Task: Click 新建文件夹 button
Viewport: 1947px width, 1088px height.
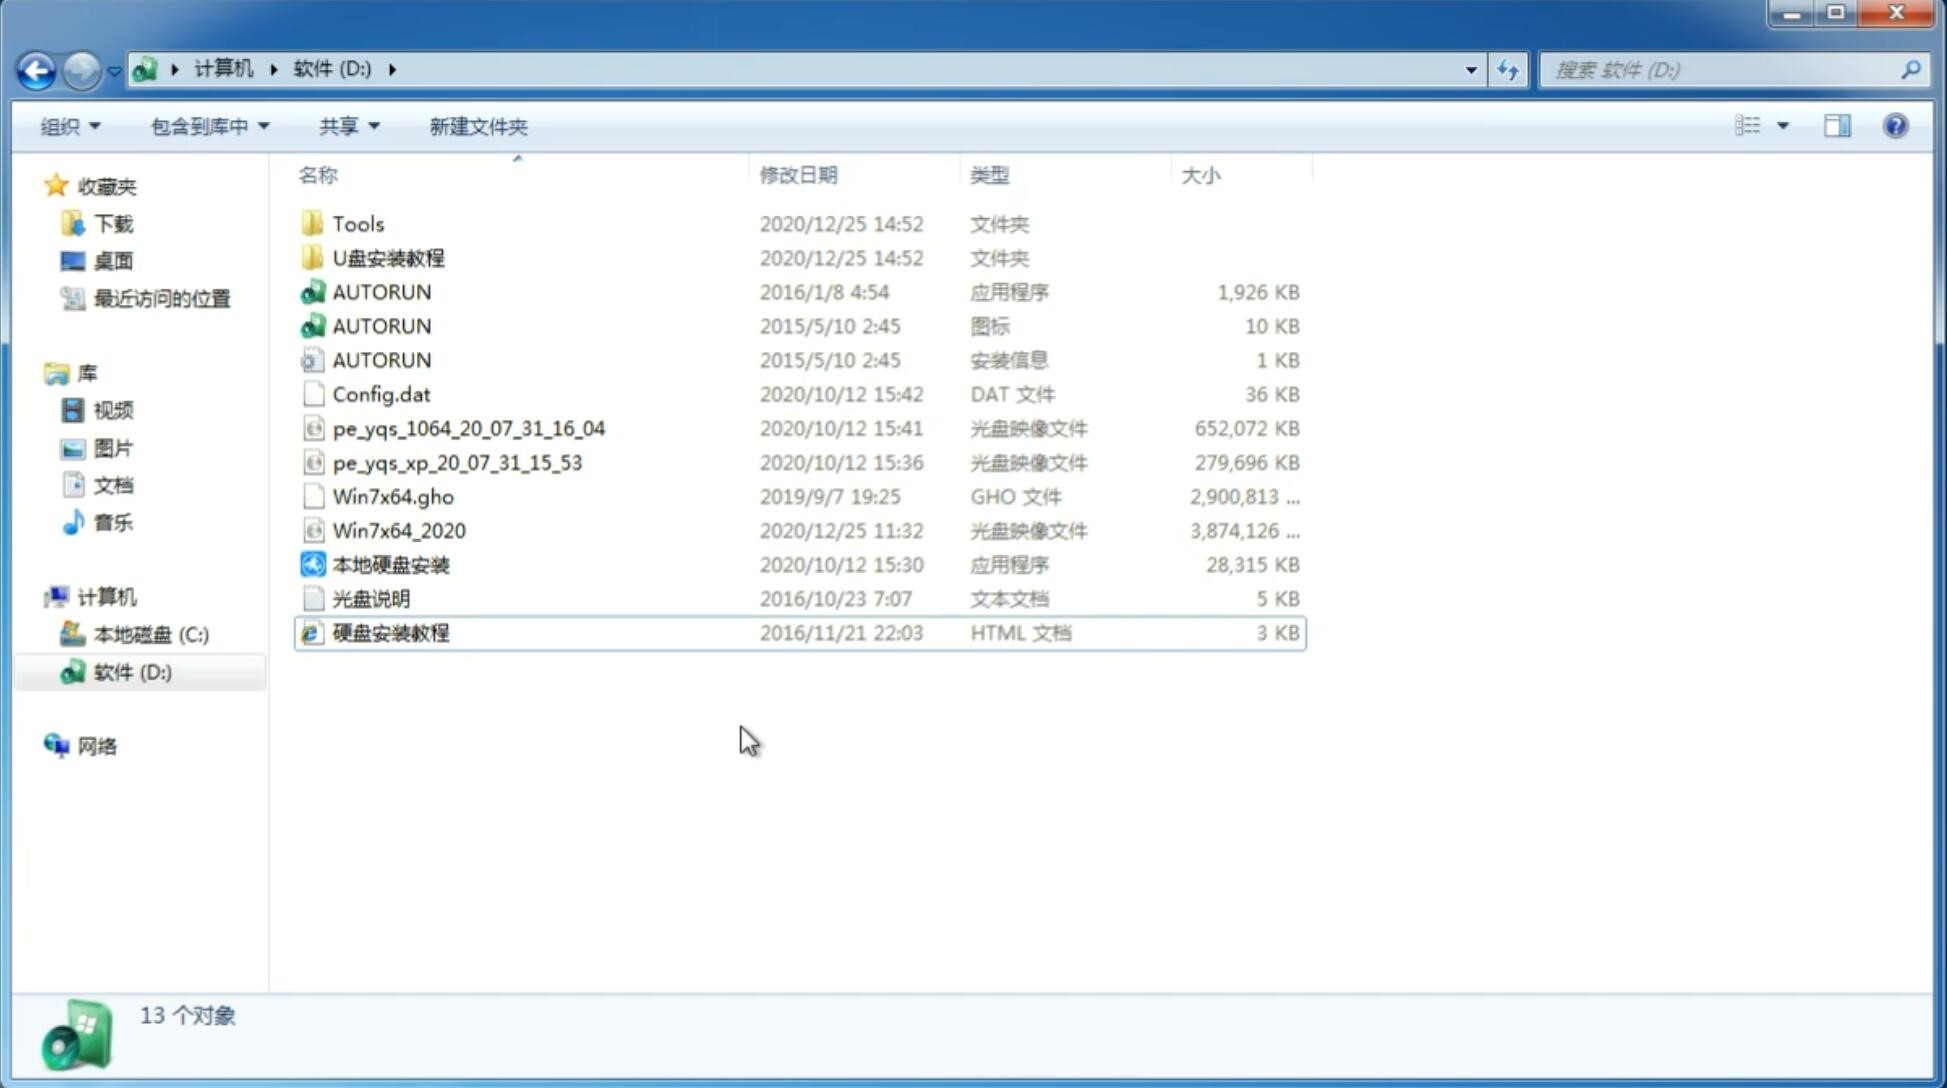Action: 477,126
